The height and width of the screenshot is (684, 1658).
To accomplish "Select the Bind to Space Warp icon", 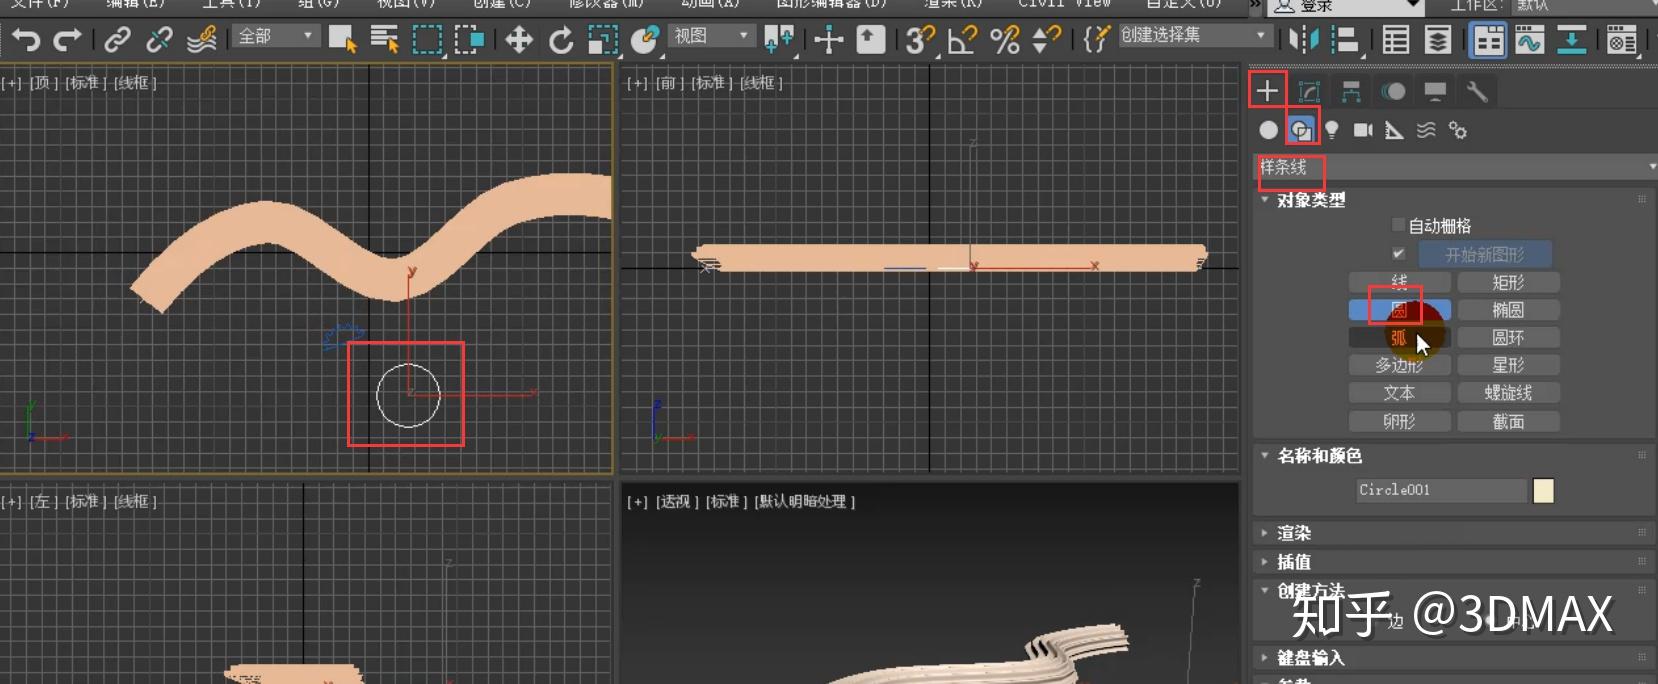I will coord(201,40).
